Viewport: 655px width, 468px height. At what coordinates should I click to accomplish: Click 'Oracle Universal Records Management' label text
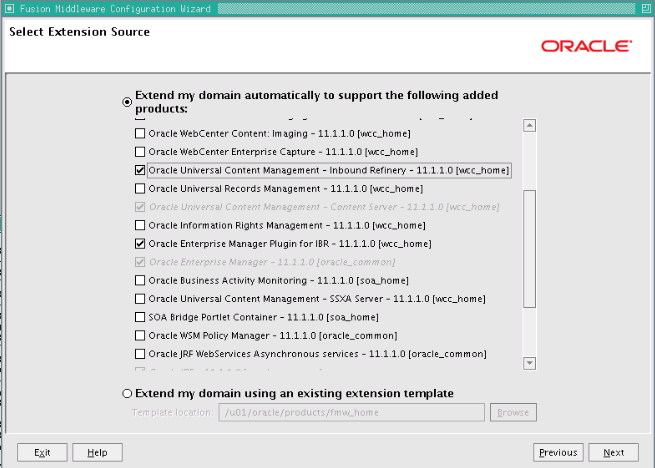(286, 188)
